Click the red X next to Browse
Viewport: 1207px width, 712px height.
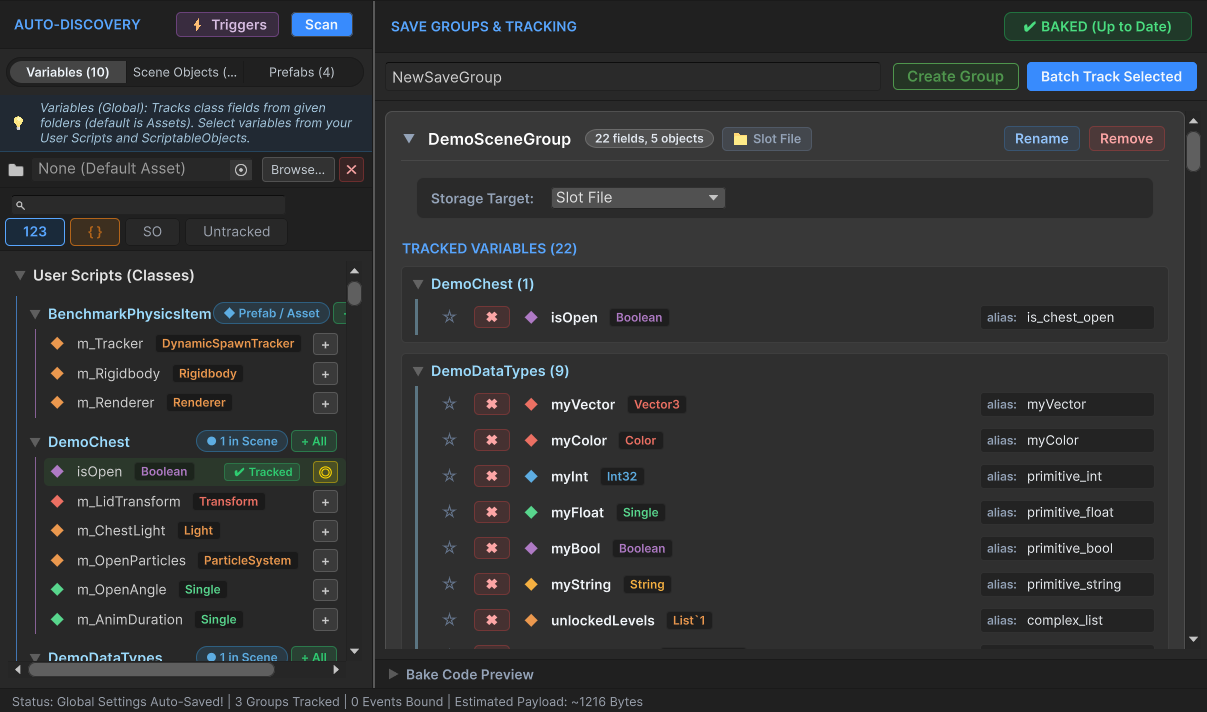pos(351,170)
